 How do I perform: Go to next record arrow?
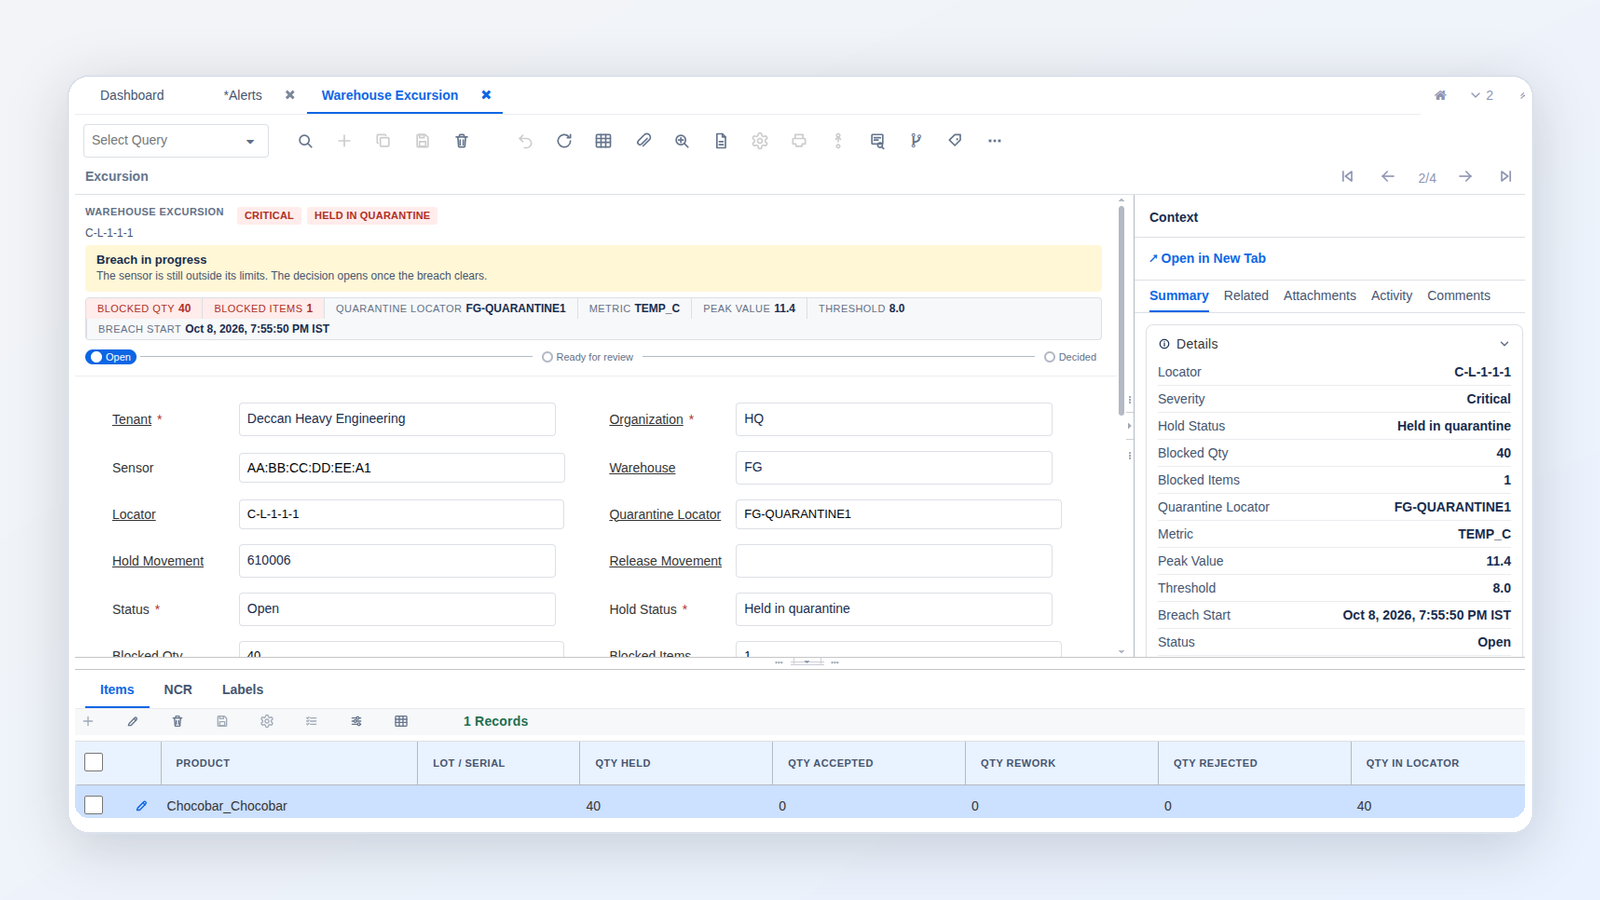[x=1465, y=176]
